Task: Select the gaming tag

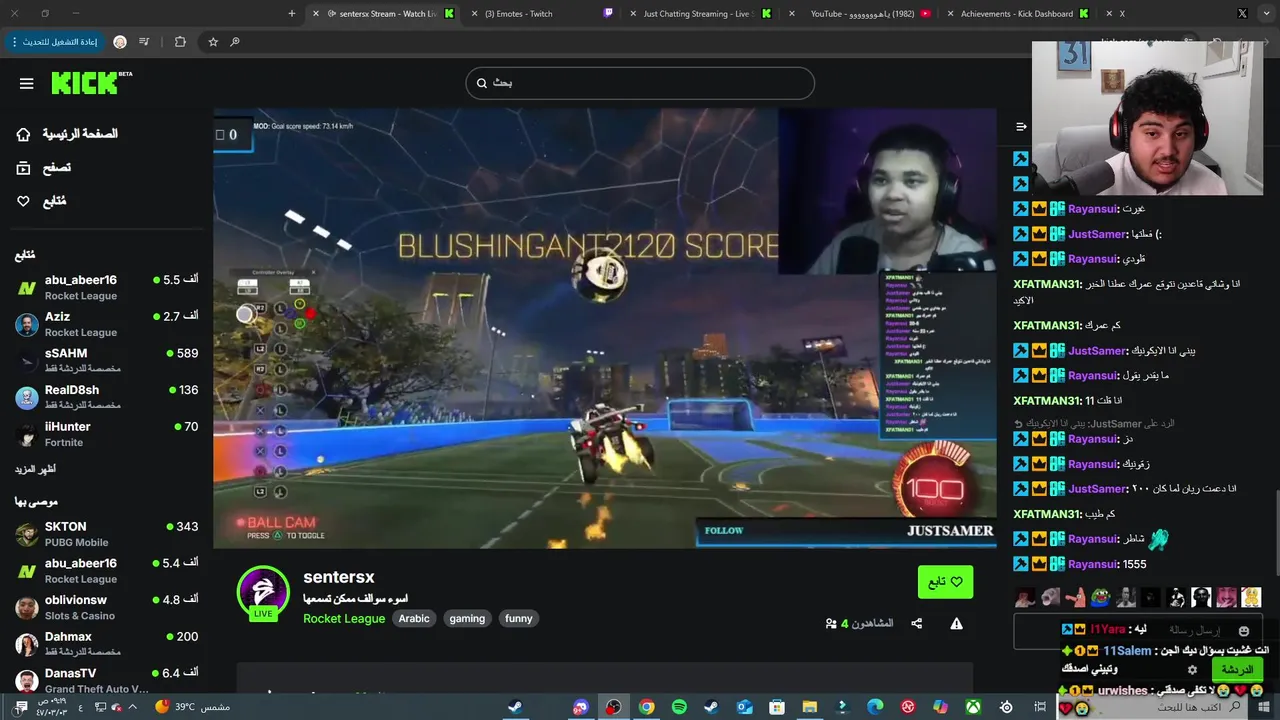Action: 467,619
